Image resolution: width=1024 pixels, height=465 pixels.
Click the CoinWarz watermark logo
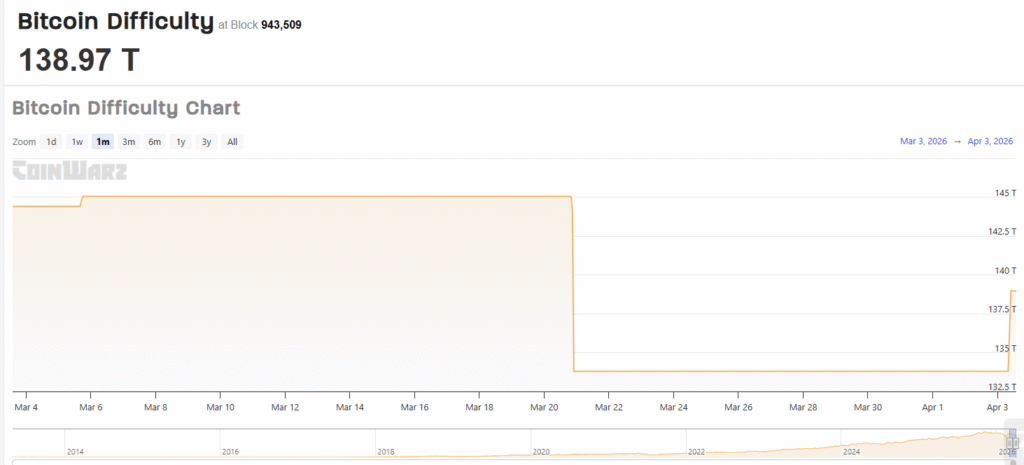coord(69,171)
